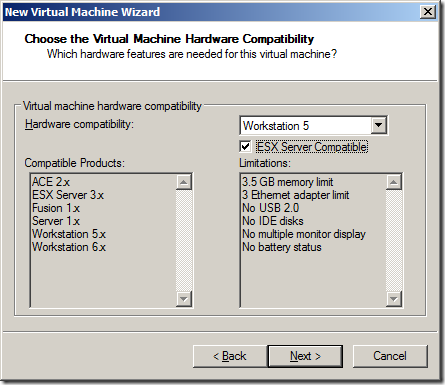
Task: Click No multiple monitor display limitation
Action: pyautogui.click(x=304, y=234)
